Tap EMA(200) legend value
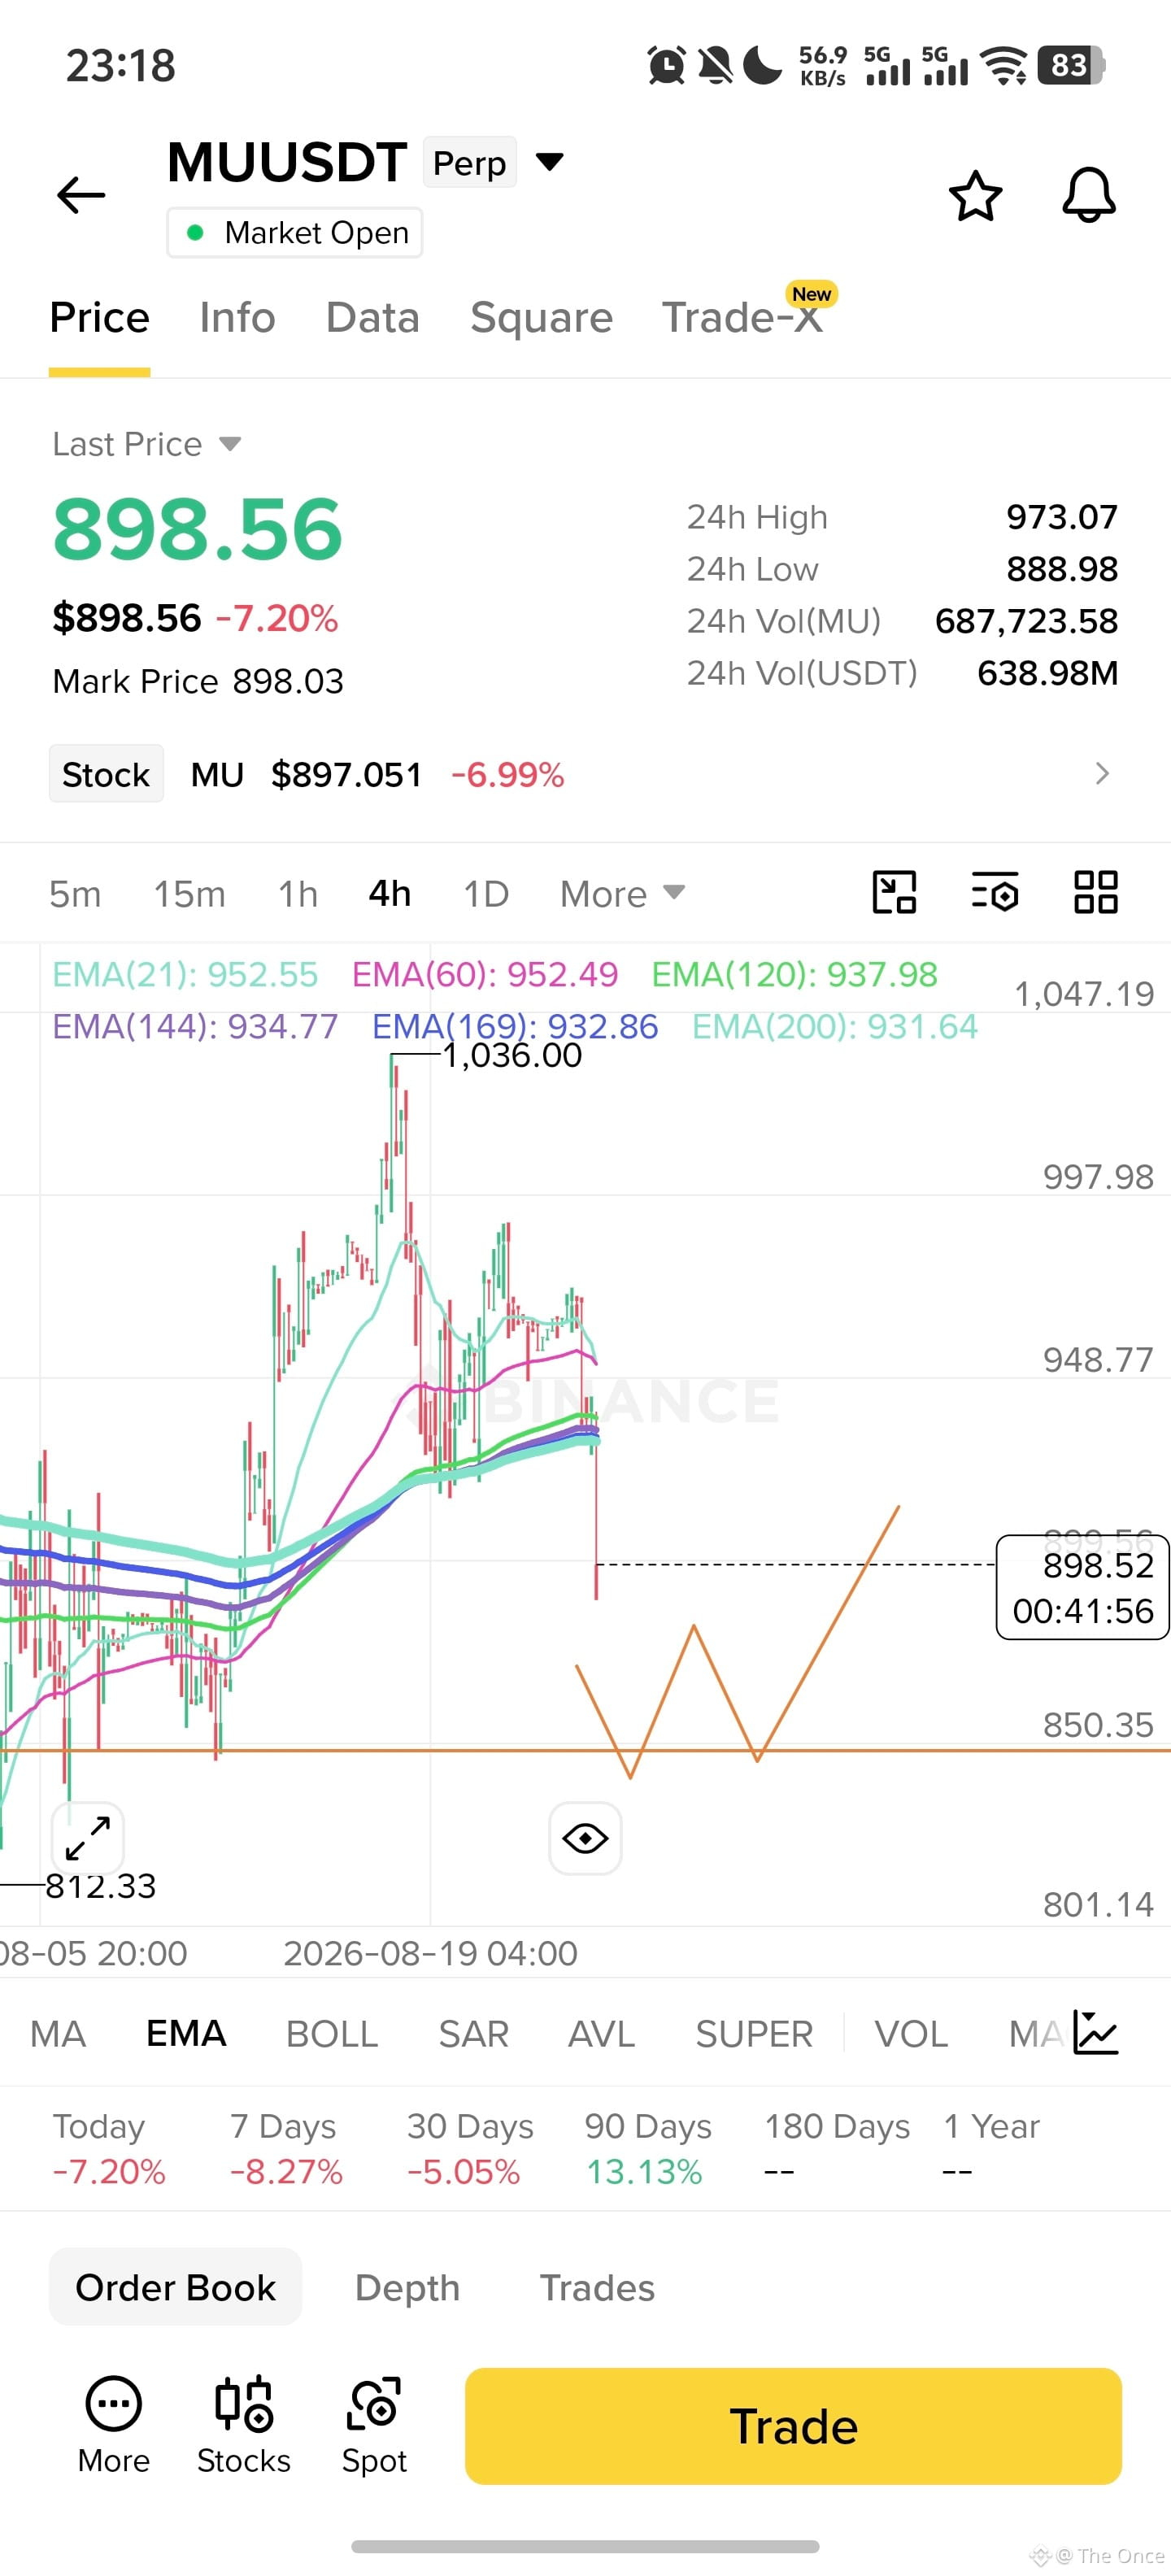Screen dimensions: 1171x2576 point(835,1026)
